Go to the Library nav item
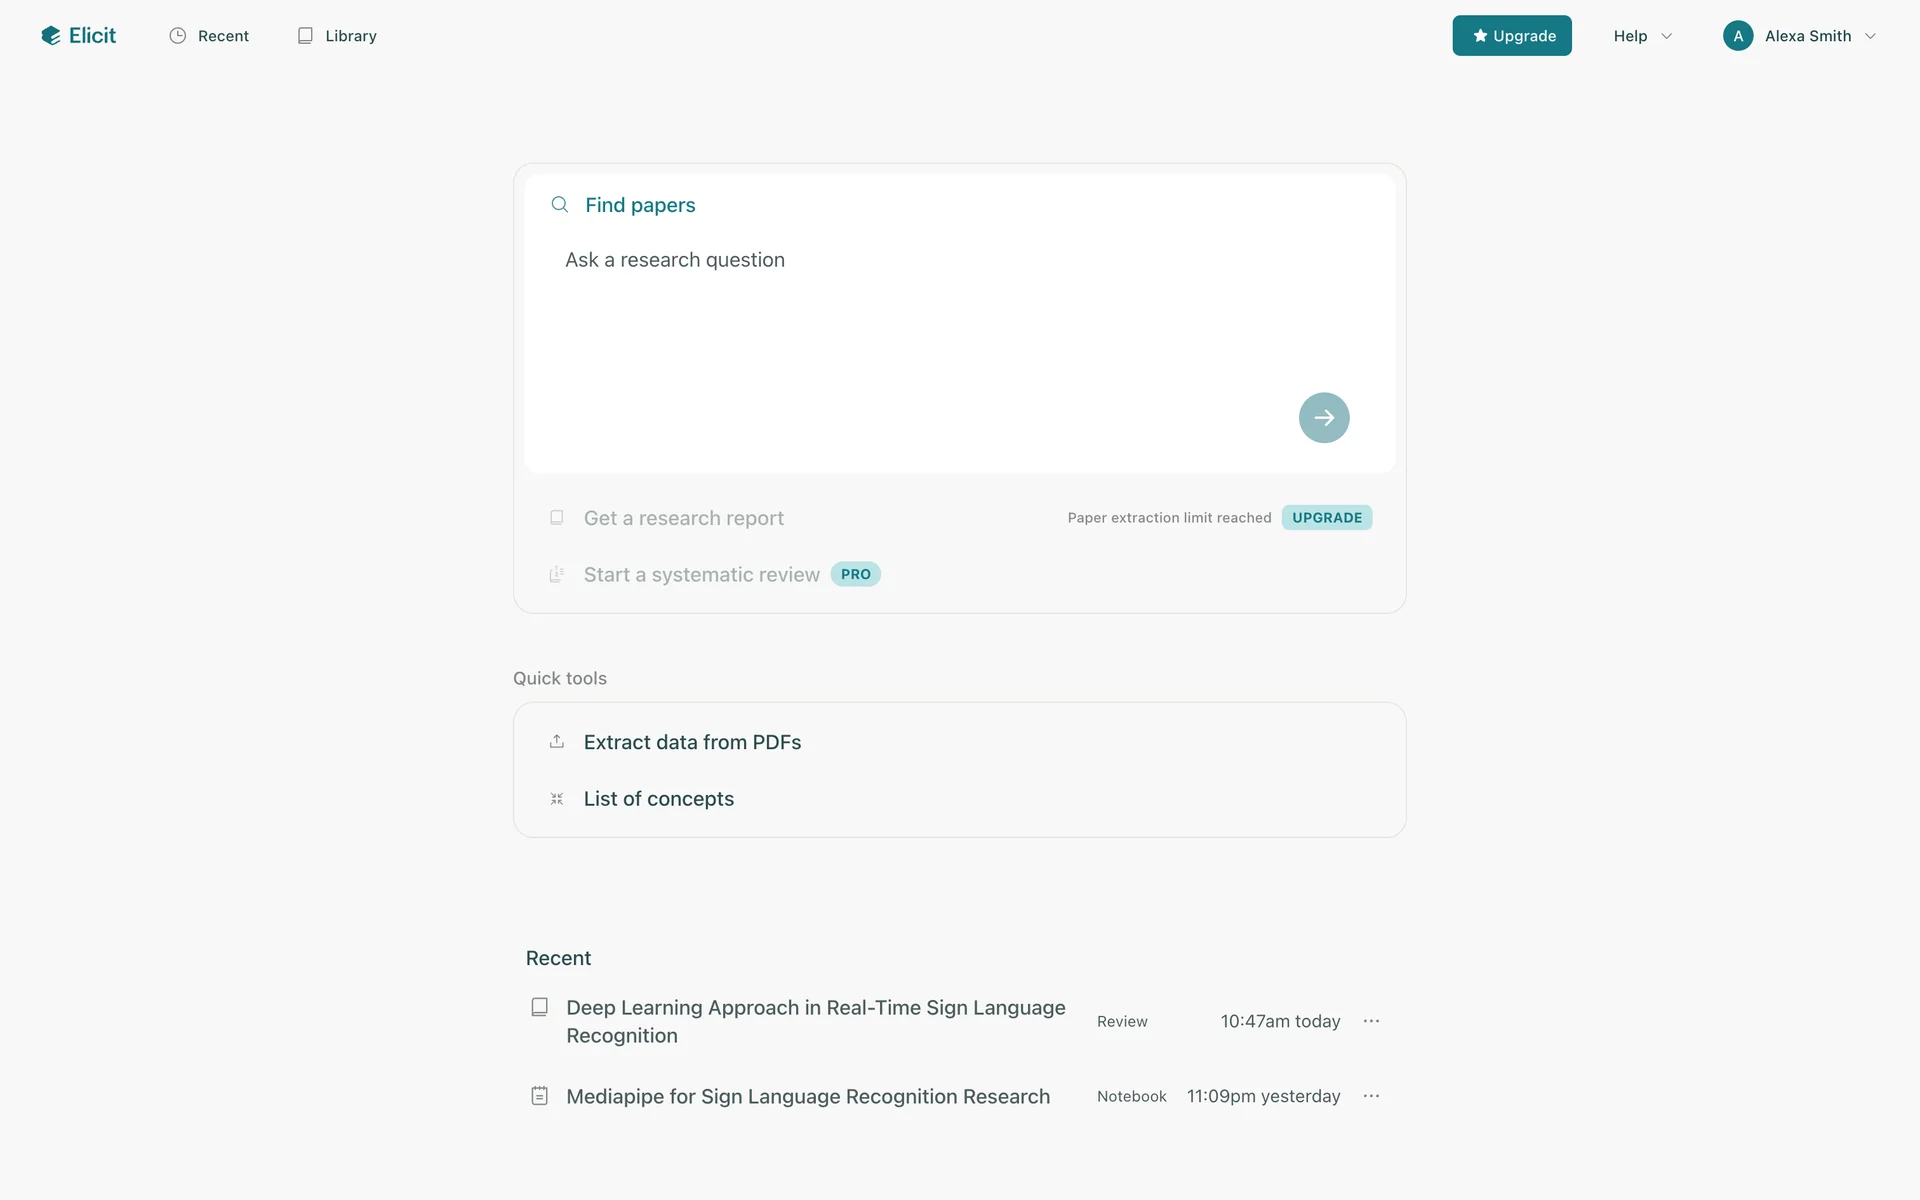Viewport: 1920px width, 1200px height. coord(350,36)
